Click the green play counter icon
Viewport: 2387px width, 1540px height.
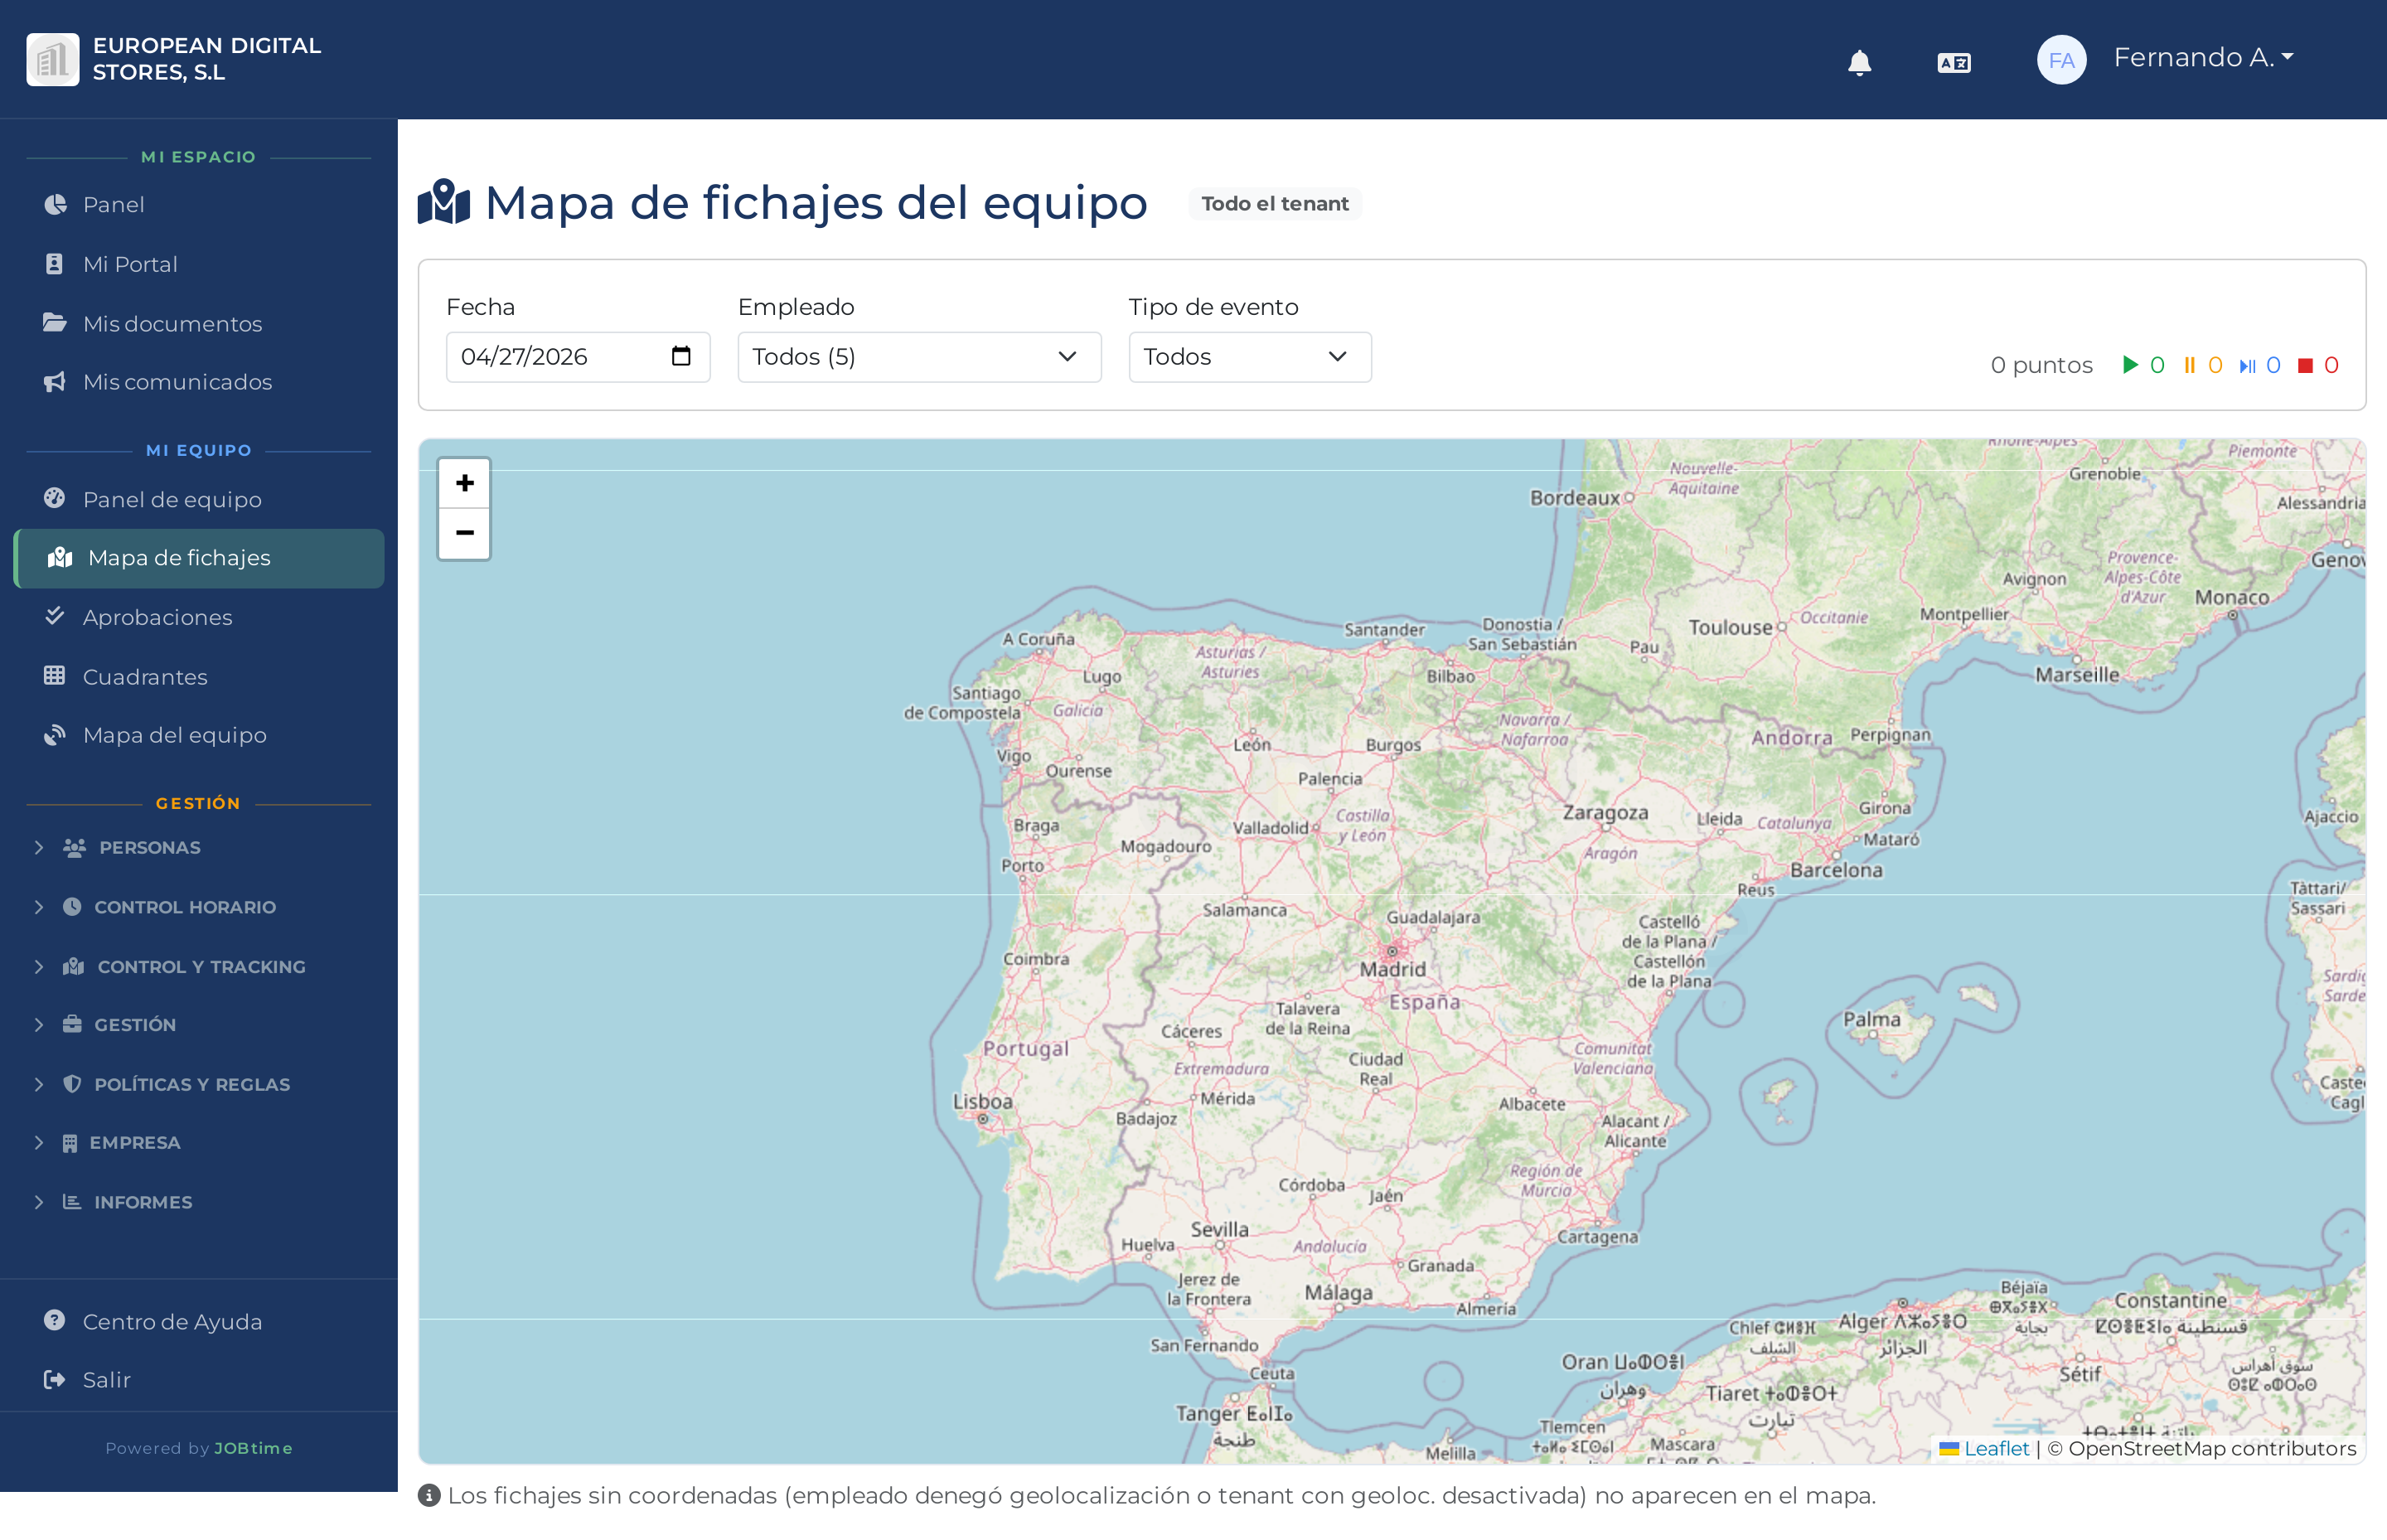(2132, 365)
